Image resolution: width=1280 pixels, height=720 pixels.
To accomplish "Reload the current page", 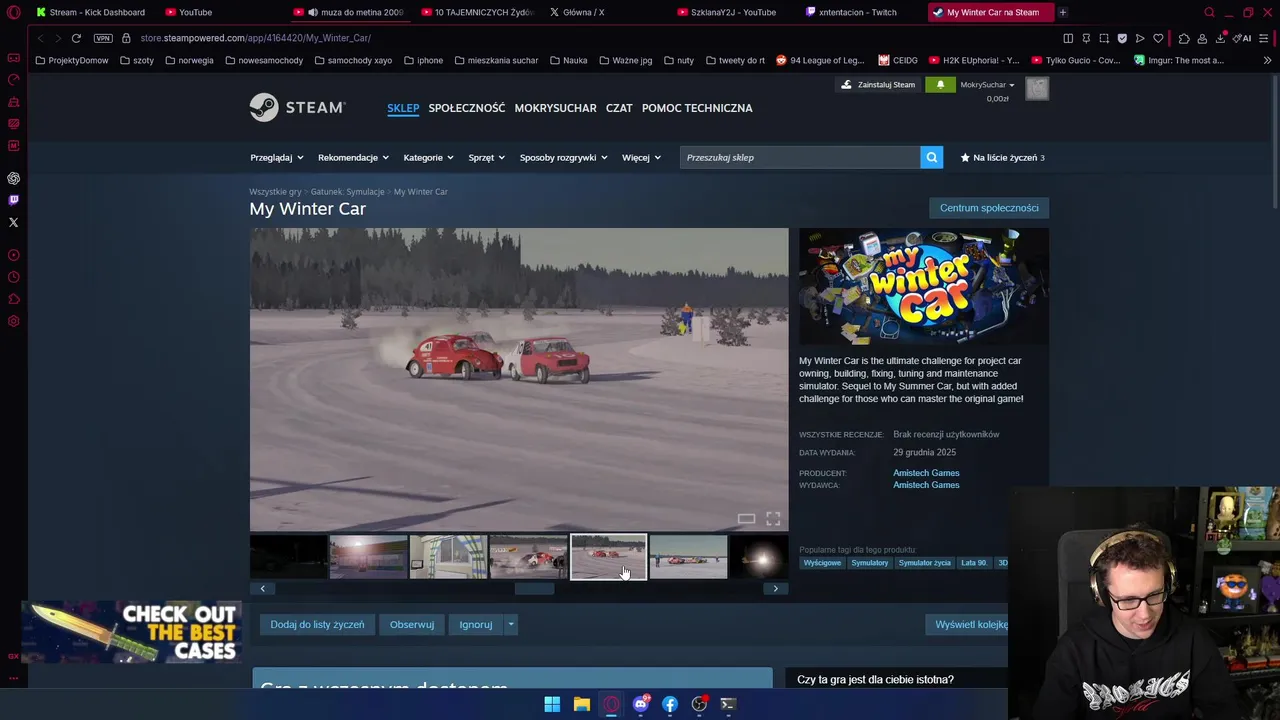I will click(76, 38).
